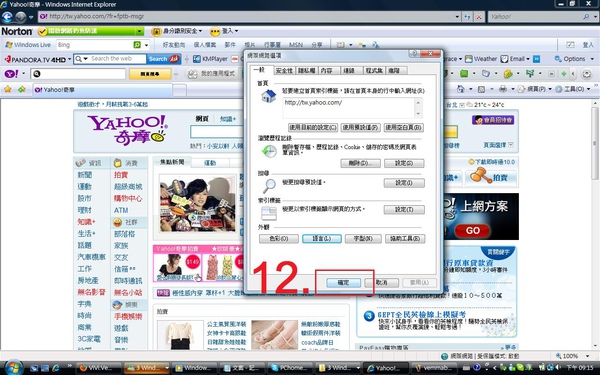Click the news photo thumbnail

point(198,203)
